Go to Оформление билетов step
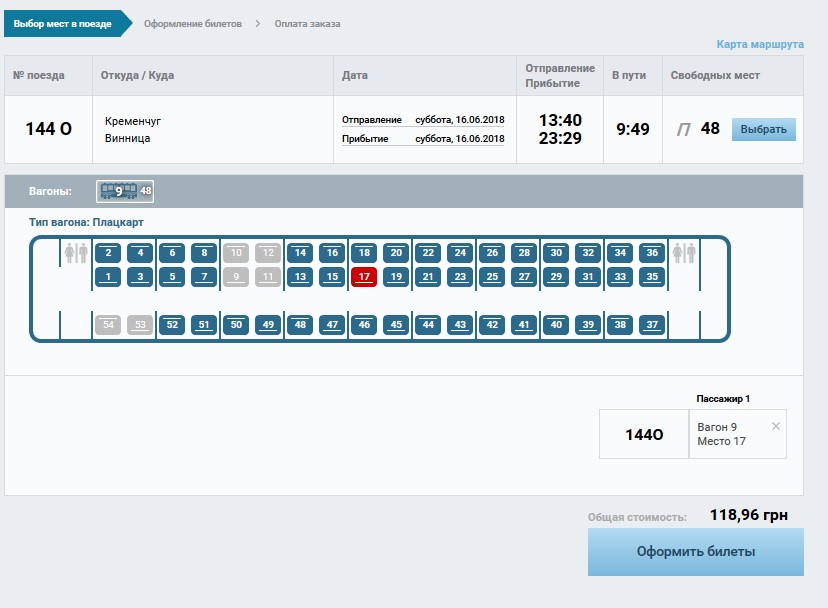 tap(192, 23)
